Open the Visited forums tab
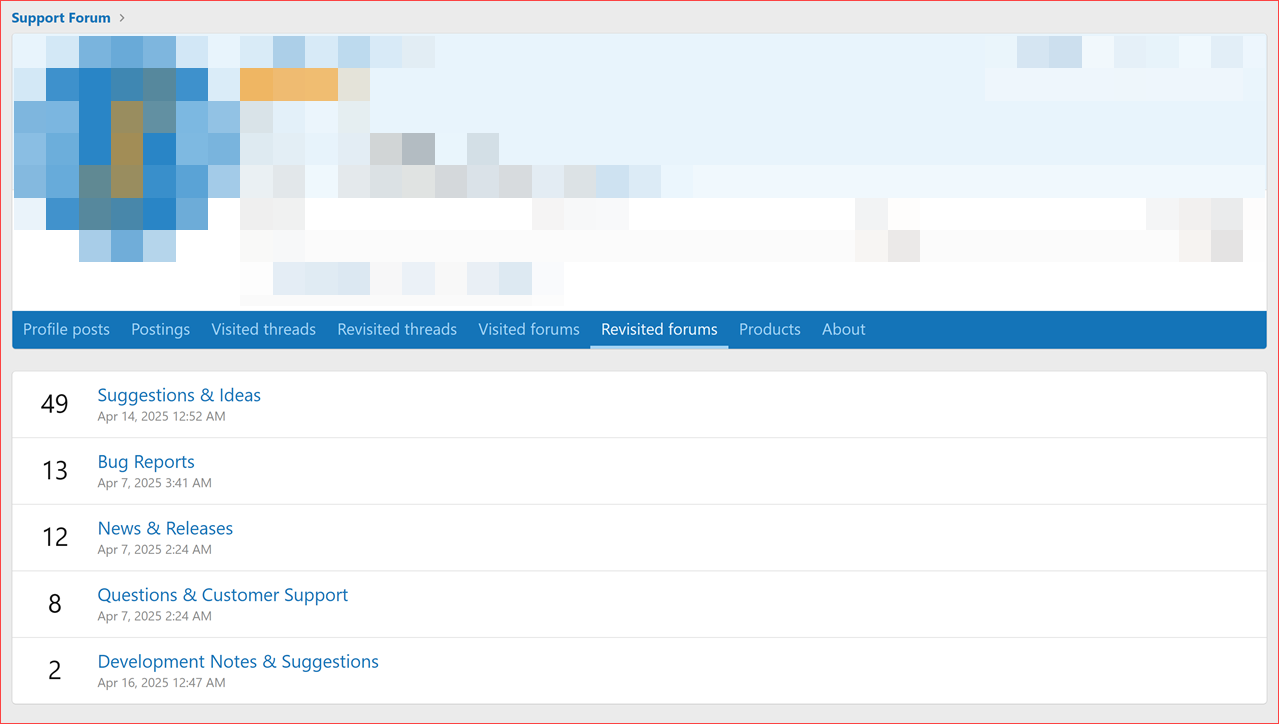 click(x=528, y=329)
